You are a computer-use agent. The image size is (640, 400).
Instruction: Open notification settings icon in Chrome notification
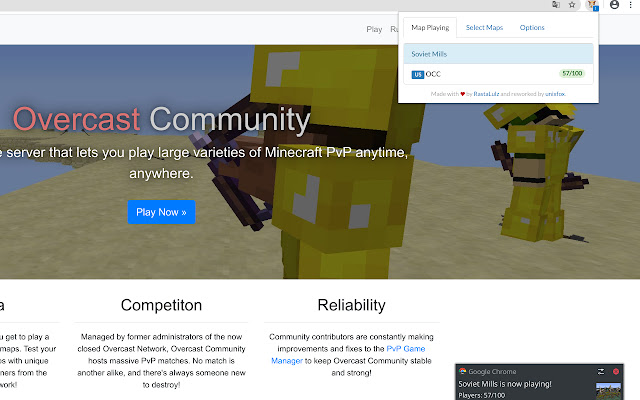600,371
